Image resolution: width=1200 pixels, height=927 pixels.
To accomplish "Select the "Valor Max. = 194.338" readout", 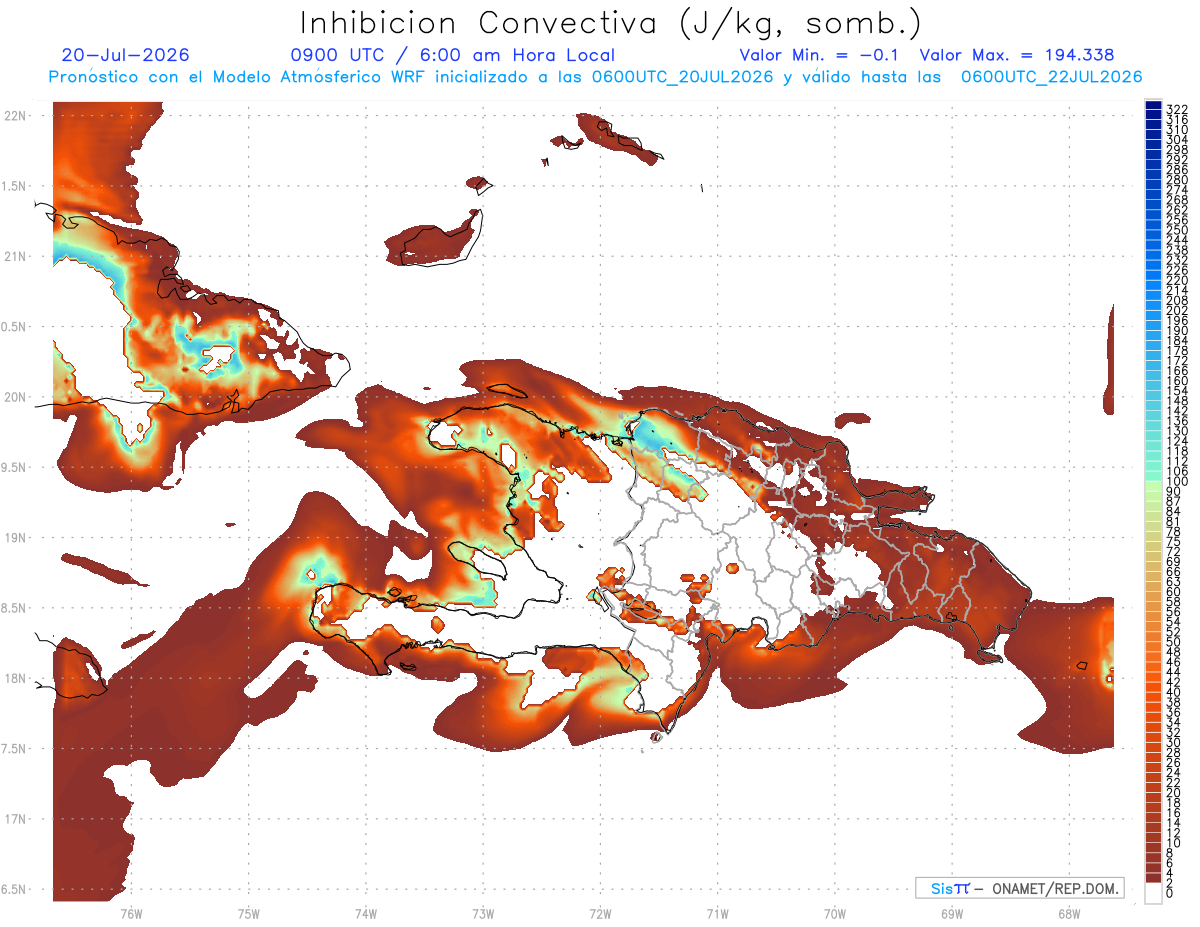I will (x=1017, y=55).
